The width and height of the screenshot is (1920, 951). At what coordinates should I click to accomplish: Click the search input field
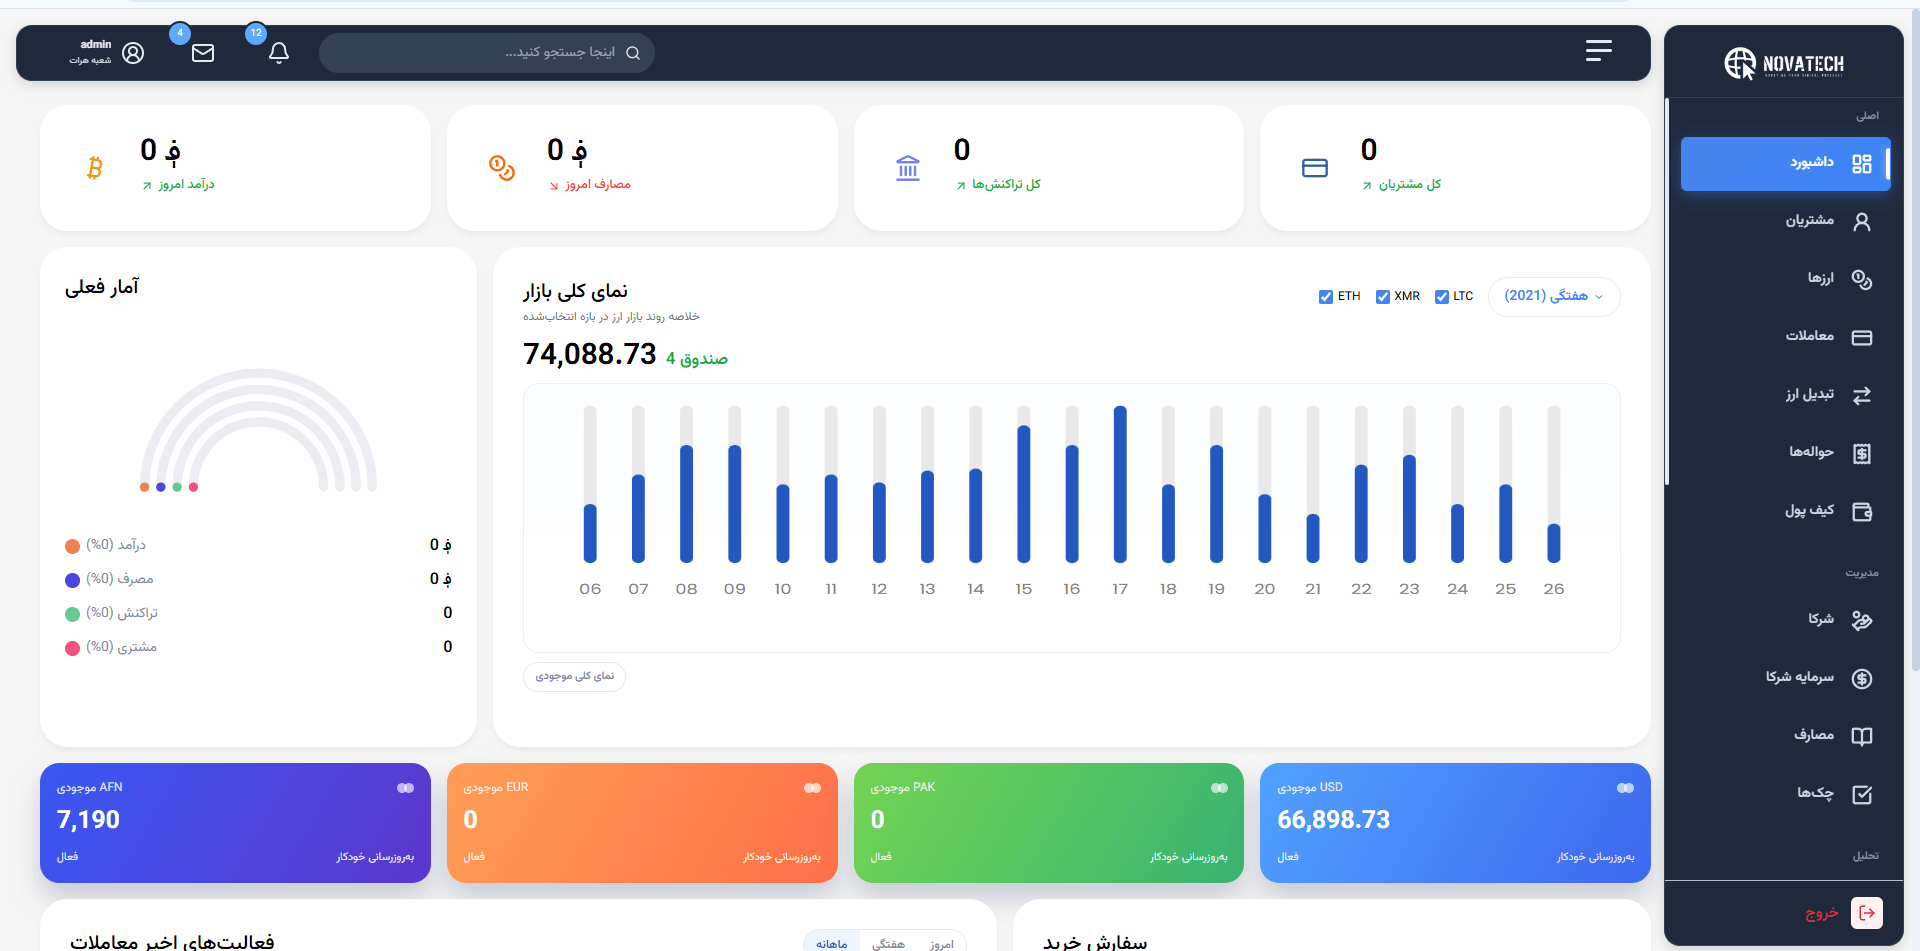coord(487,53)
